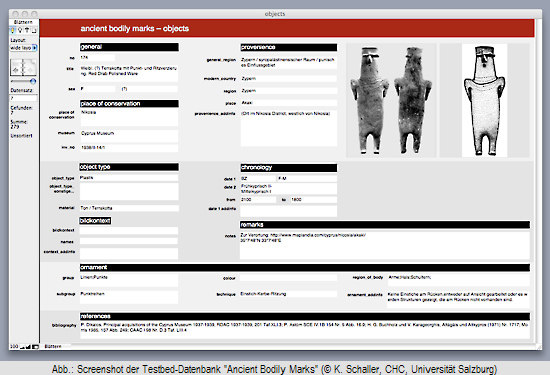The width and height of the screenshot is (550, 375).
Task: Click the 'from' year field 2100
Action: [x=258, y=200]
